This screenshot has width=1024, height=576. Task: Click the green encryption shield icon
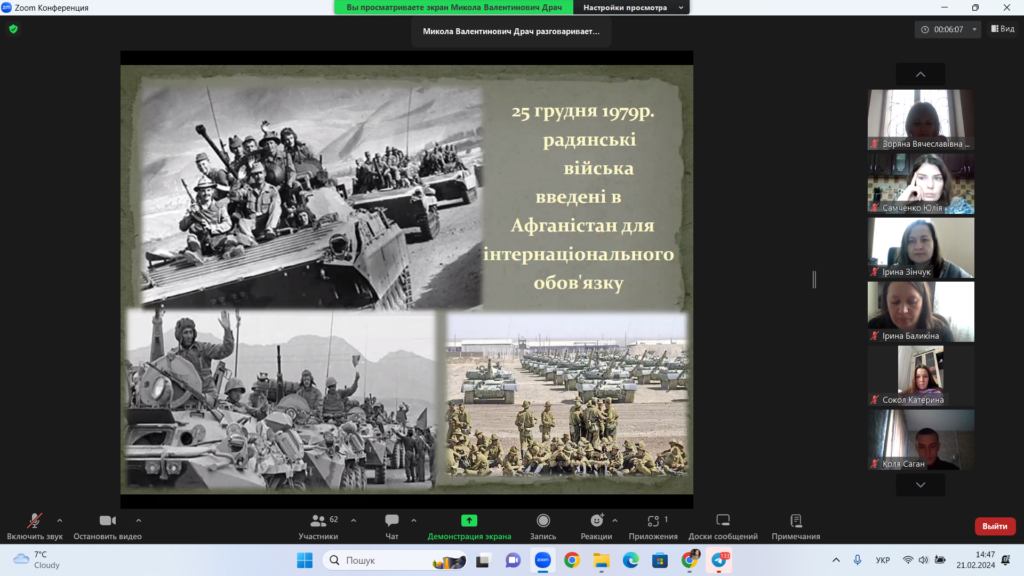13,29
